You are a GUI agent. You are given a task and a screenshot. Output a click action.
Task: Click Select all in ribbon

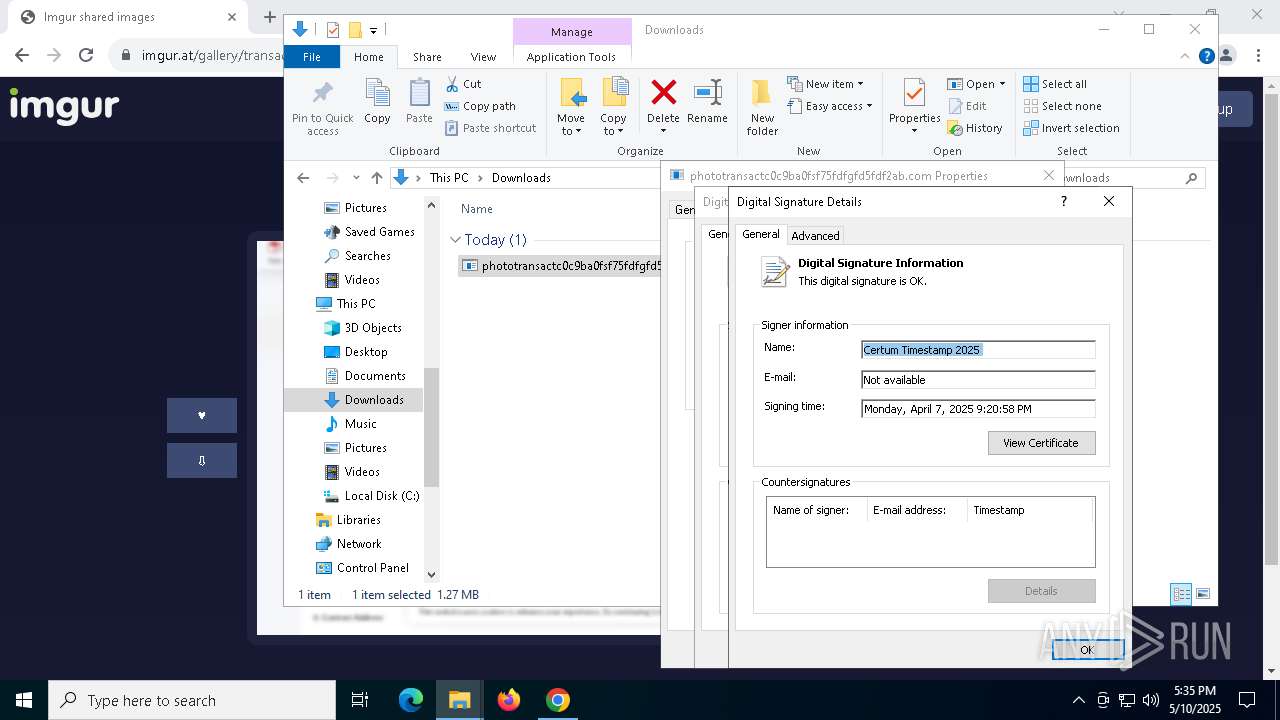(x=1055, y=84)
